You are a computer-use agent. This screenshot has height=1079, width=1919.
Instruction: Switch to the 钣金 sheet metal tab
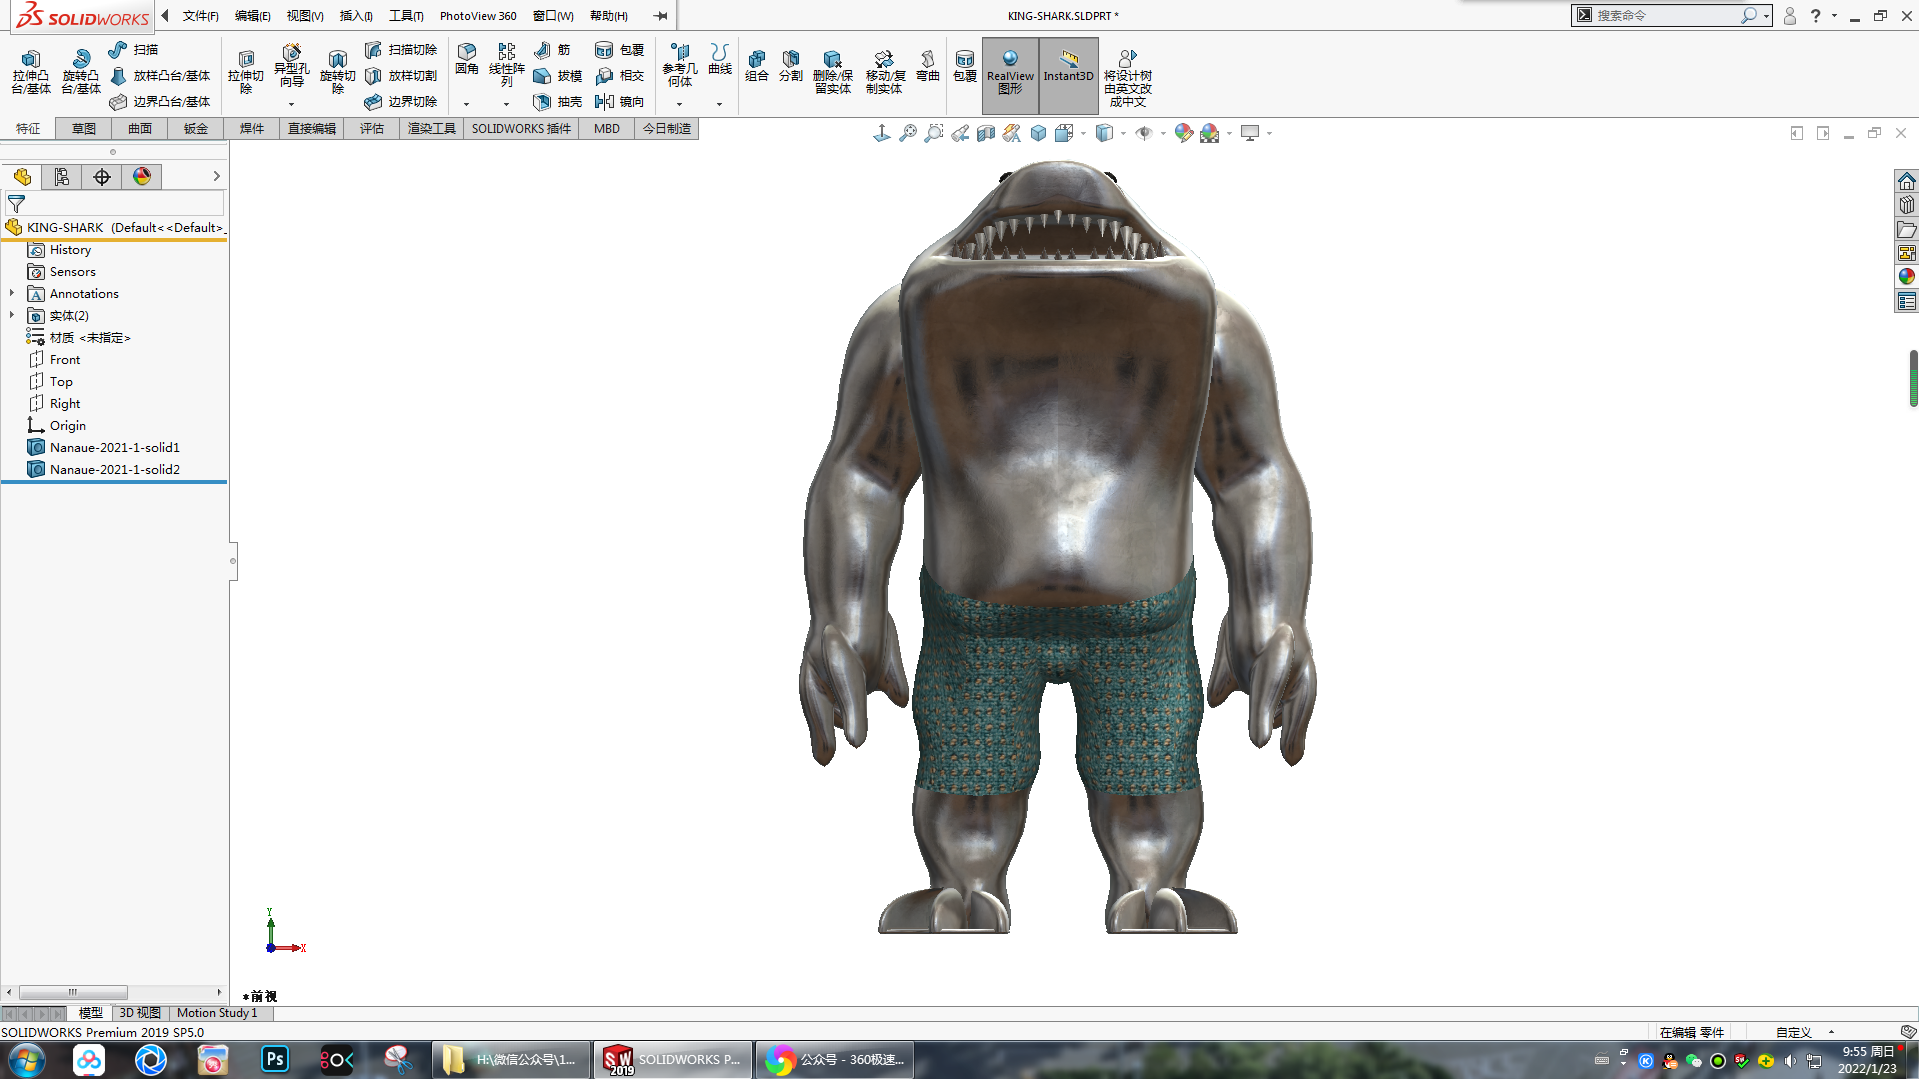click(196, 129)
